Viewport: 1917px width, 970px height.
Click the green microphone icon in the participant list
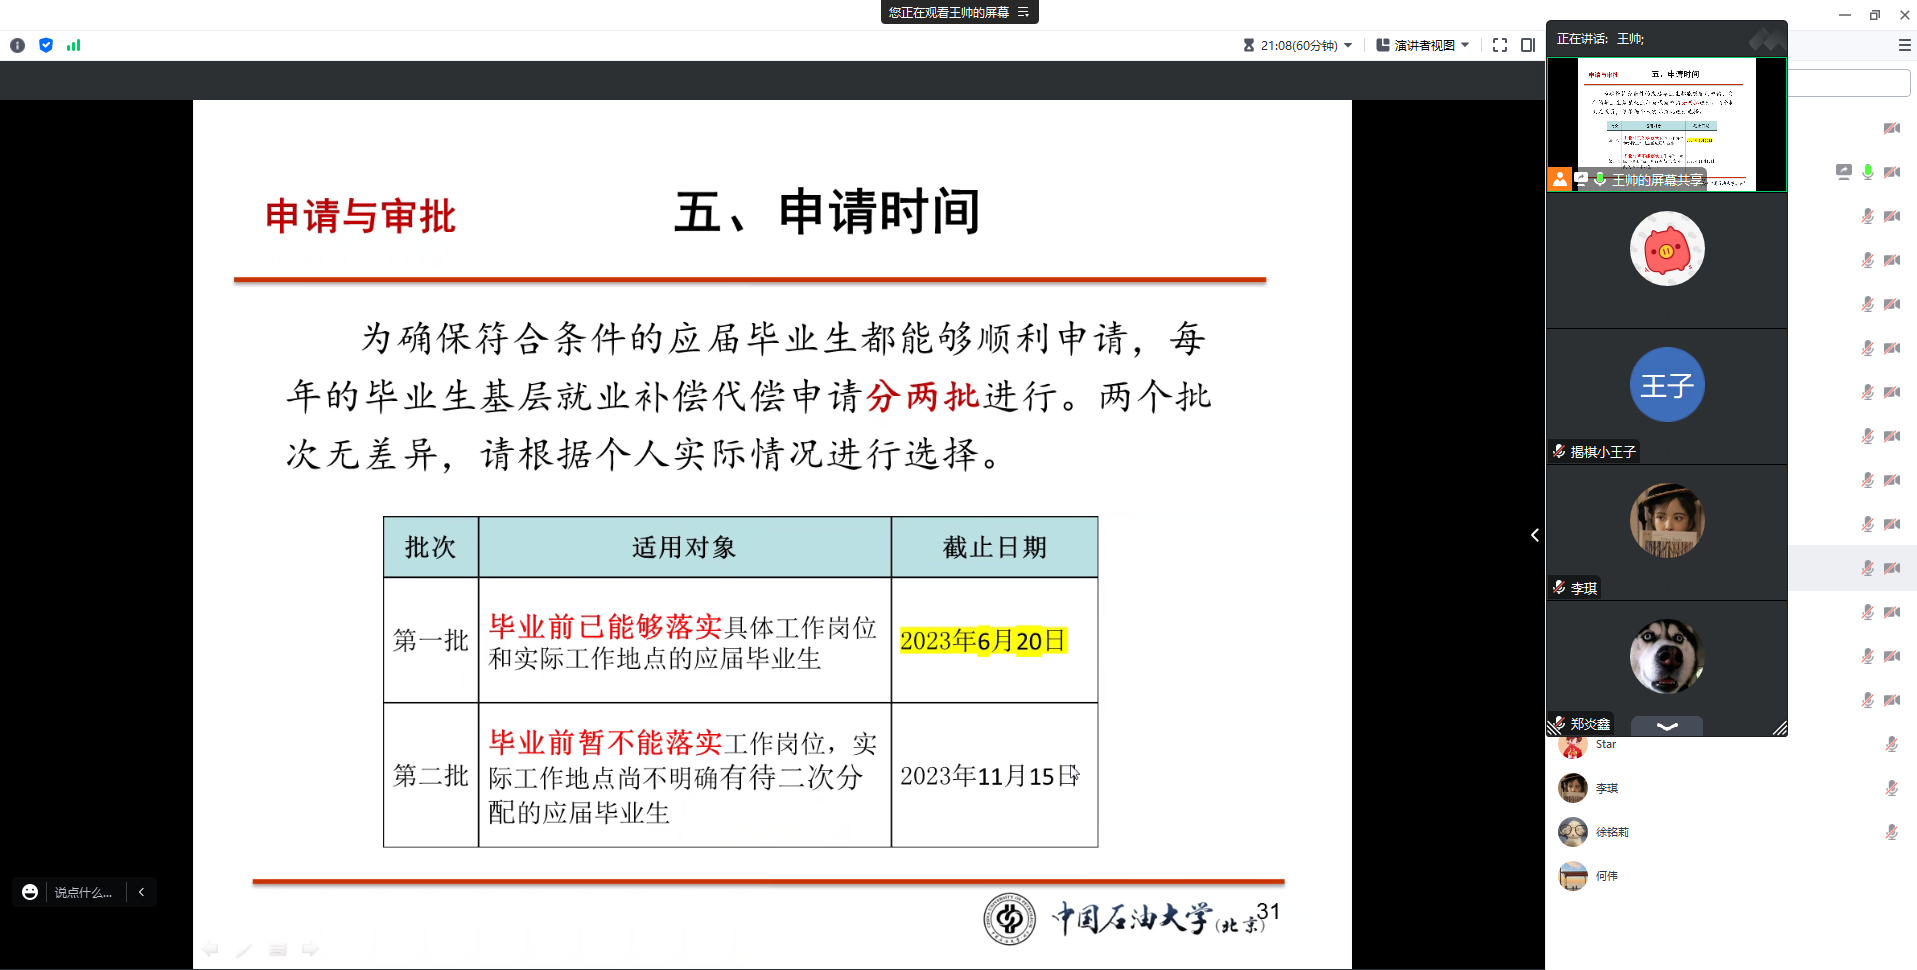pyautogui.click(x=1867, y=172)
